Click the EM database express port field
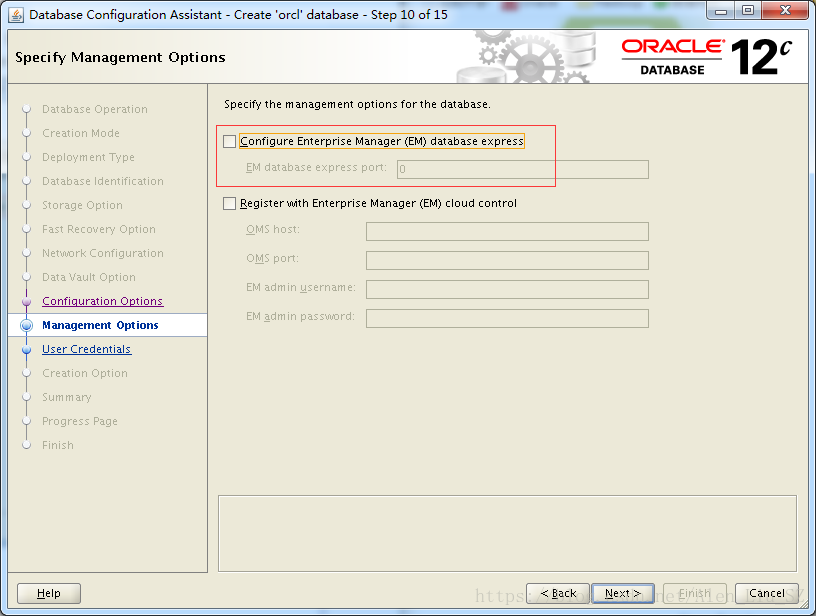The height and width of the screenshot is (616, 816). click(x=522, y=170)
